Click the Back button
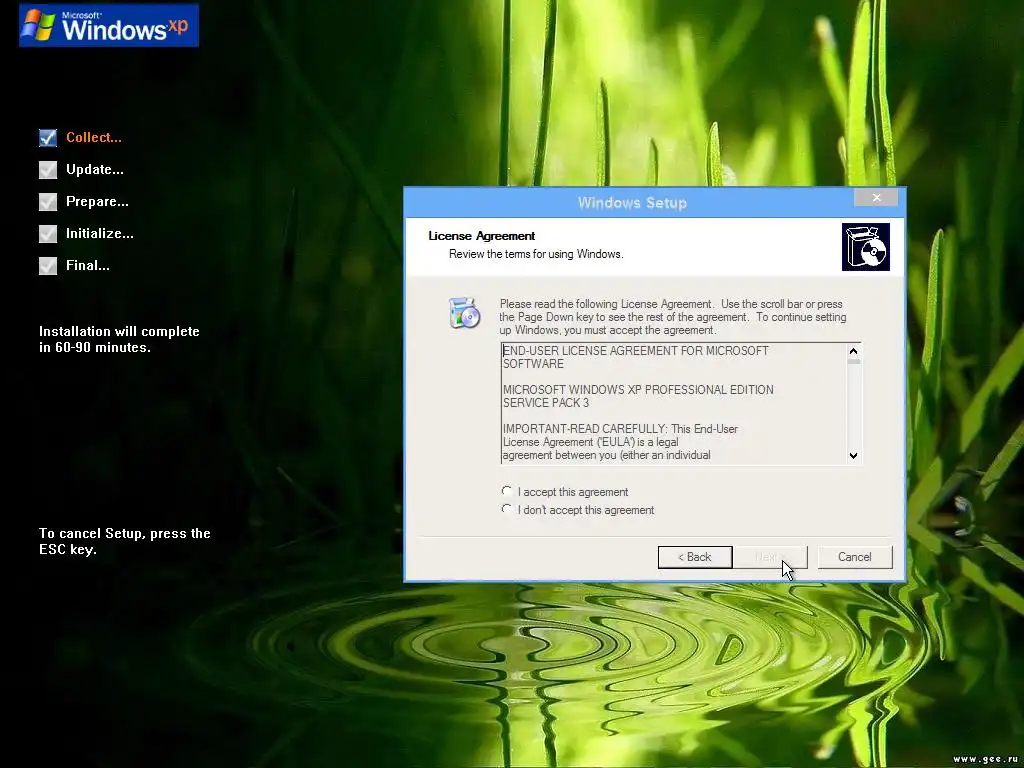Screen dimensions: 1024x768 (695, 557)
